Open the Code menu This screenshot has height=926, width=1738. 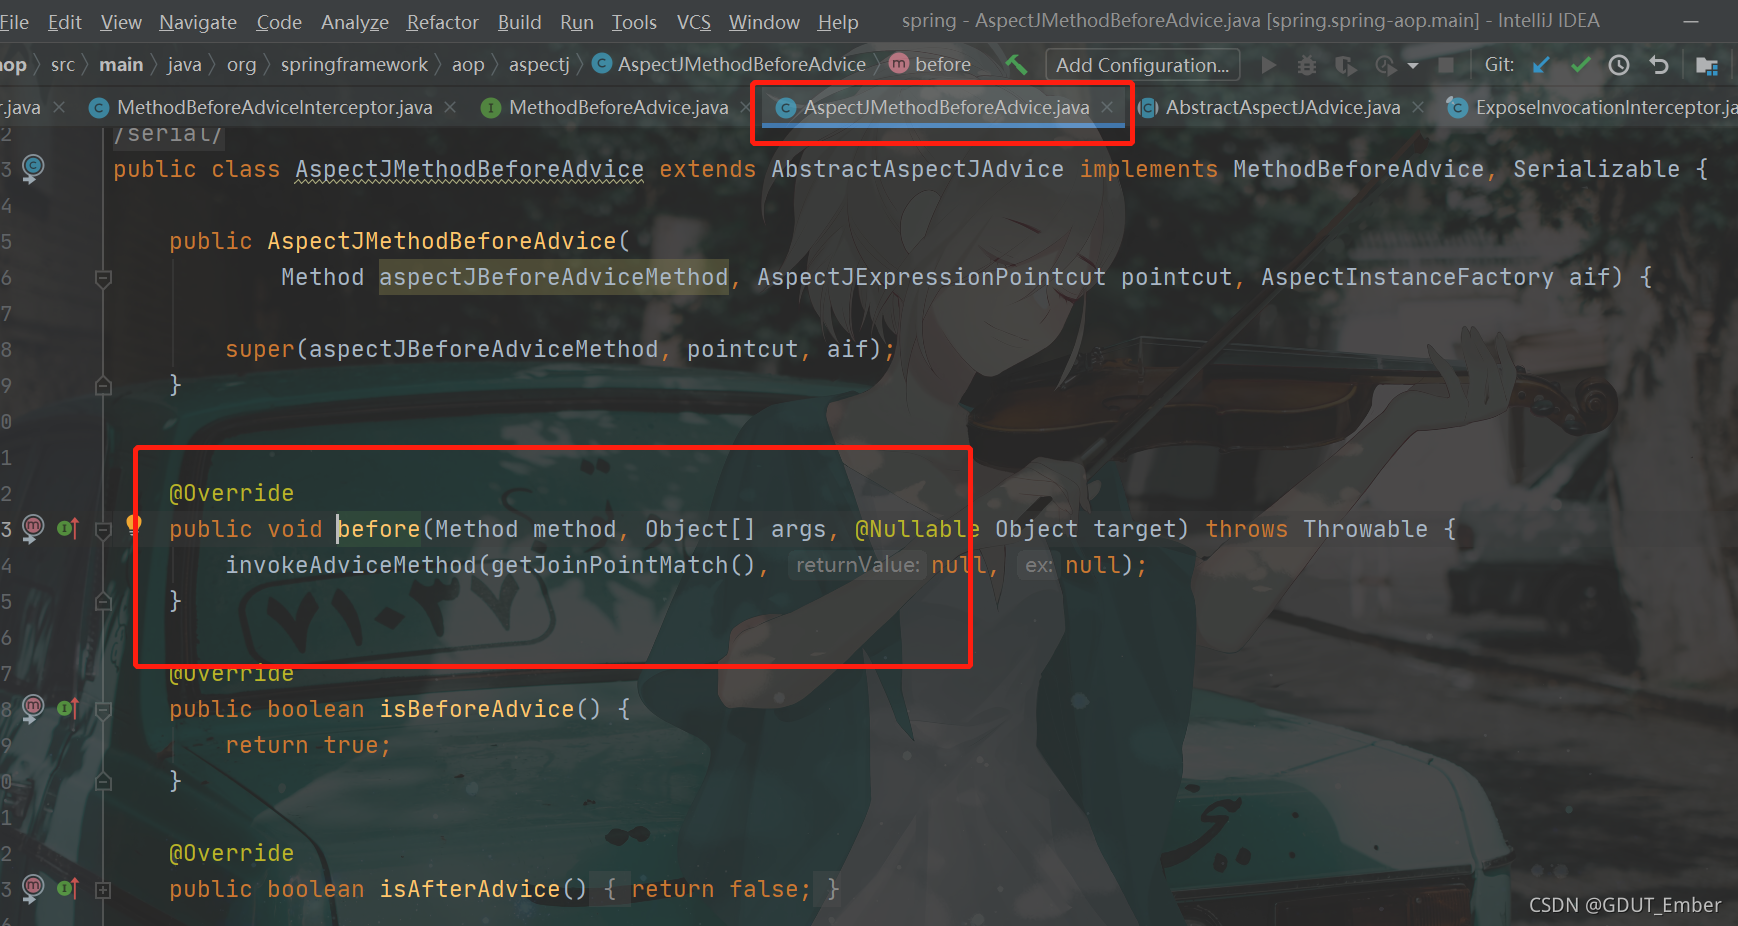point(279,22)
